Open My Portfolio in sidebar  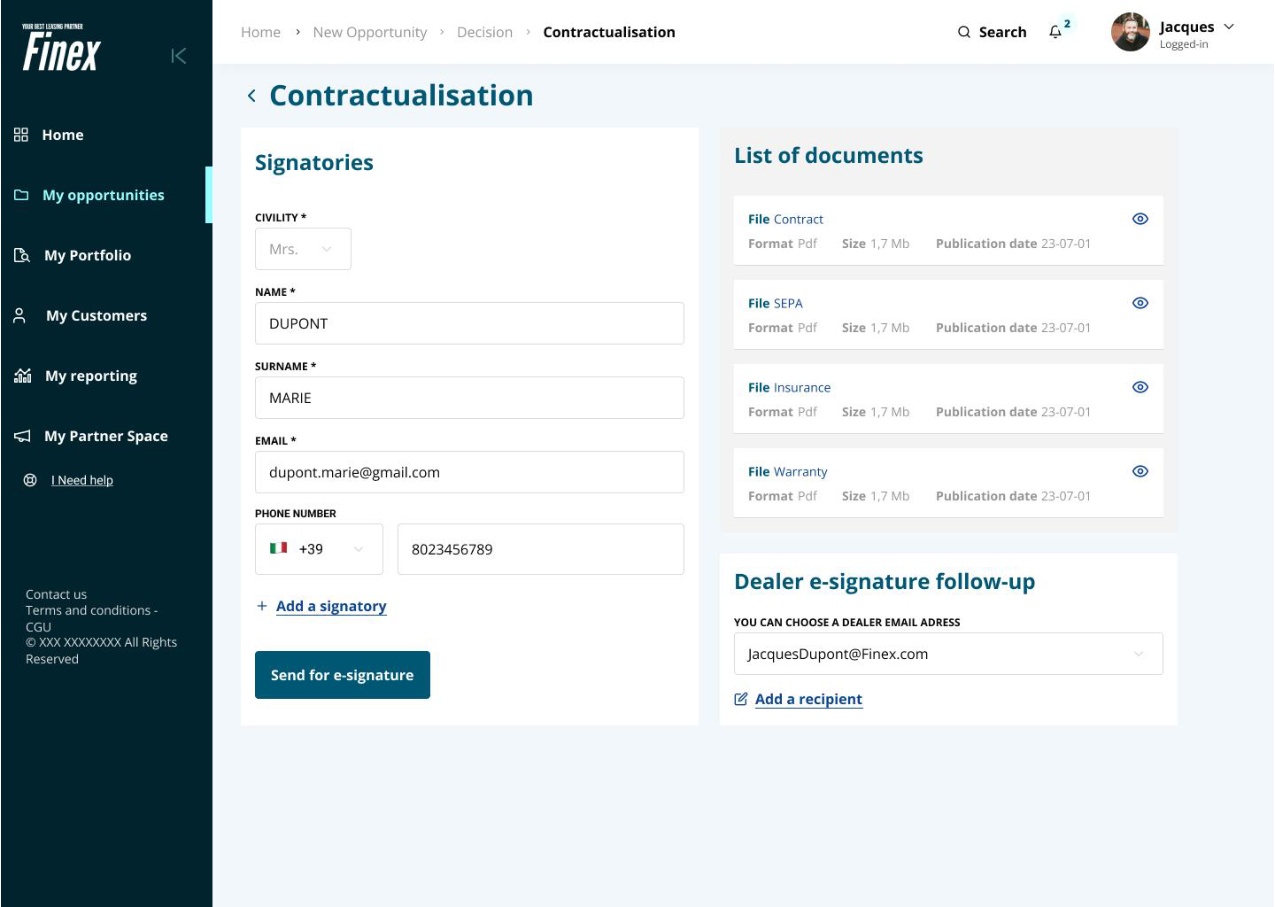click(x=88, y=255)
